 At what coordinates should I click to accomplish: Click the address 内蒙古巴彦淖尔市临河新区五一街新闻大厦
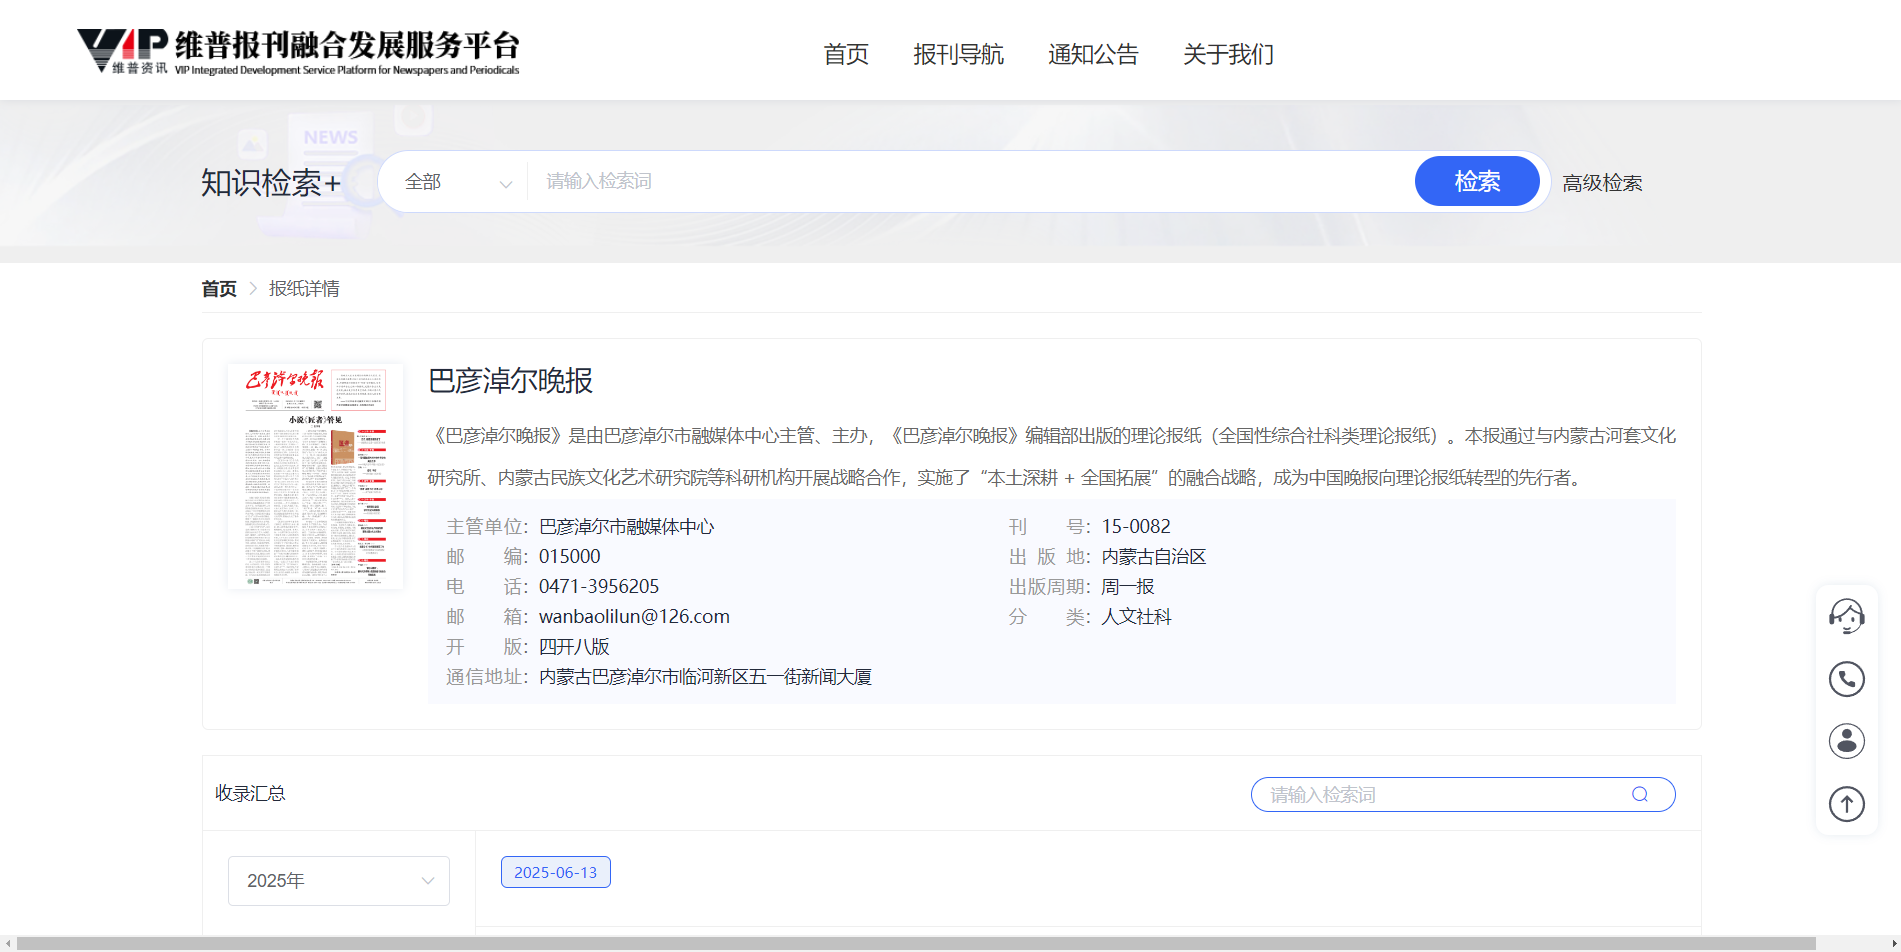click(x=705, y=677)
